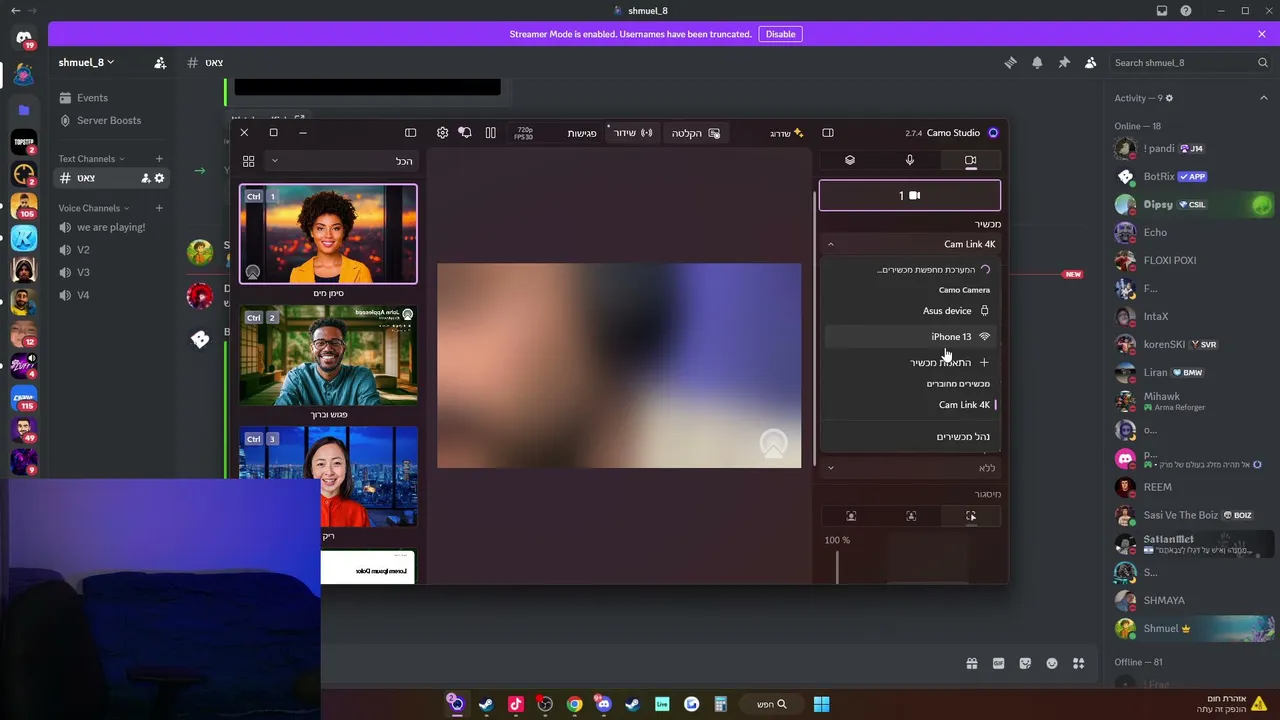The image size is (1280, 720).
Task: Choose Asus device from device list
Action: click(910, 311)
